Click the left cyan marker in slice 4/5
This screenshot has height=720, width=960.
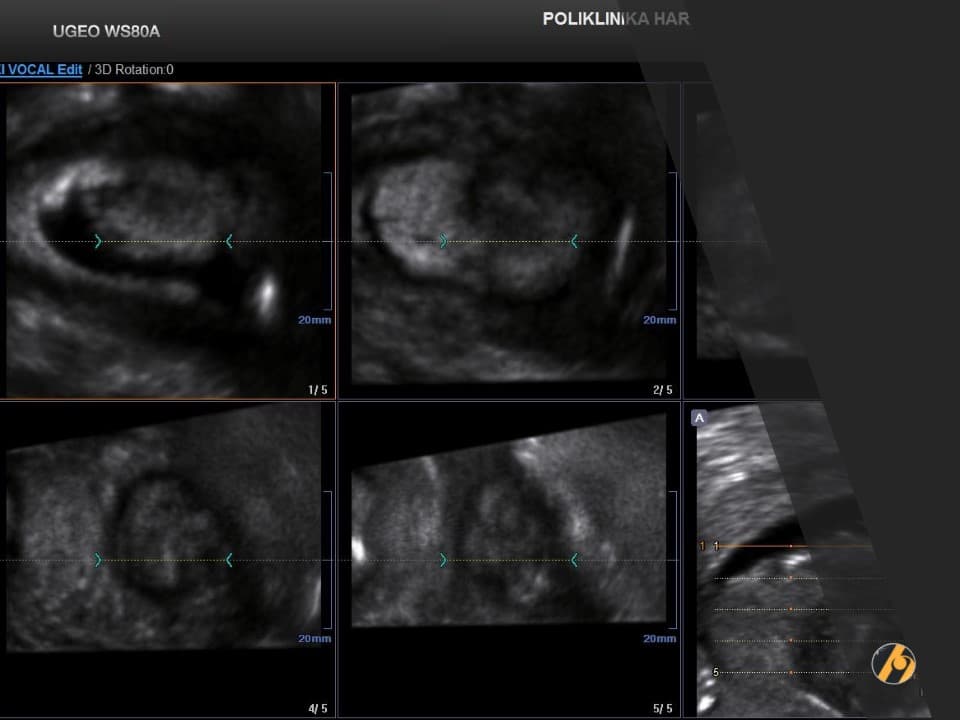(x=98, y=560)
